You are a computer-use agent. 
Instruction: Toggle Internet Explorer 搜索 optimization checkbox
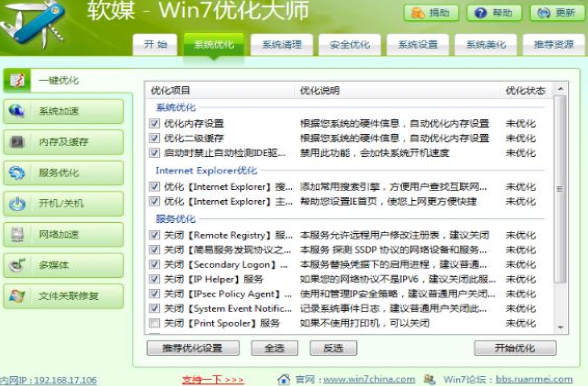154,186
